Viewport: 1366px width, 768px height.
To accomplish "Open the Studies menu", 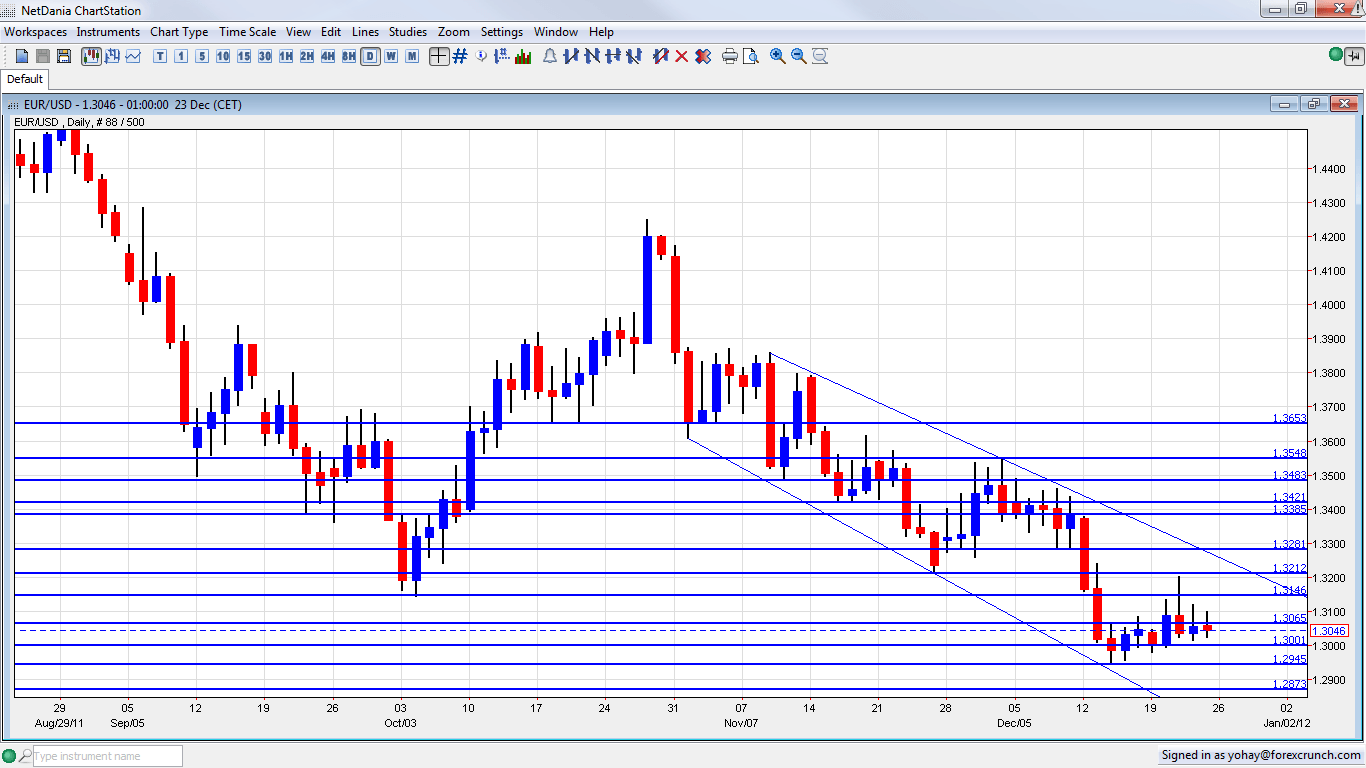I will coord(407,32).
